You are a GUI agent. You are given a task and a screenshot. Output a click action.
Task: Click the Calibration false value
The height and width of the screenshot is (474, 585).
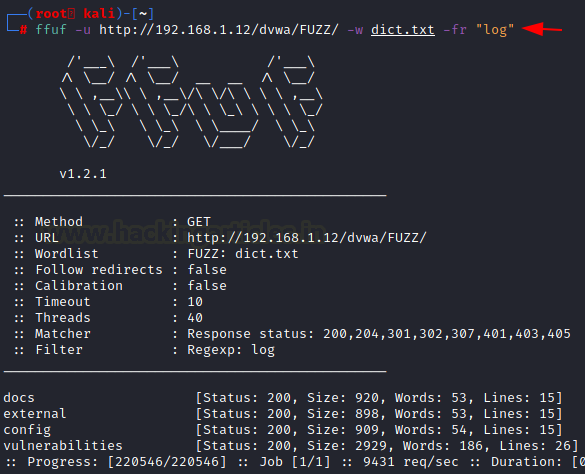207,286
